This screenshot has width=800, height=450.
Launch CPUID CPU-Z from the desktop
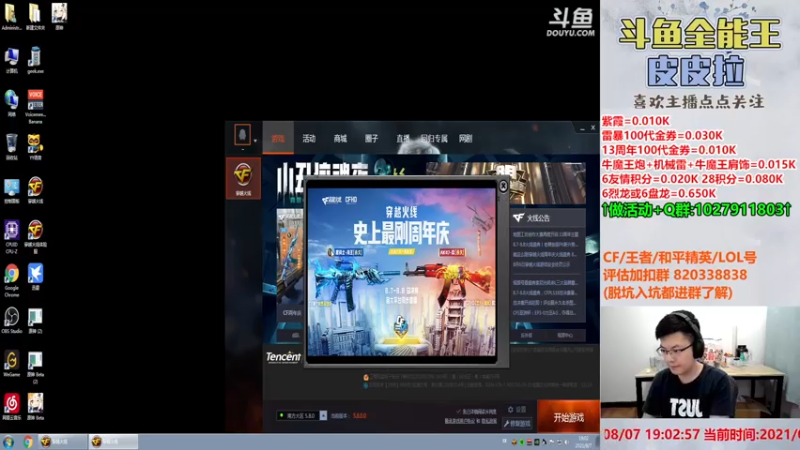click(11, 237)
